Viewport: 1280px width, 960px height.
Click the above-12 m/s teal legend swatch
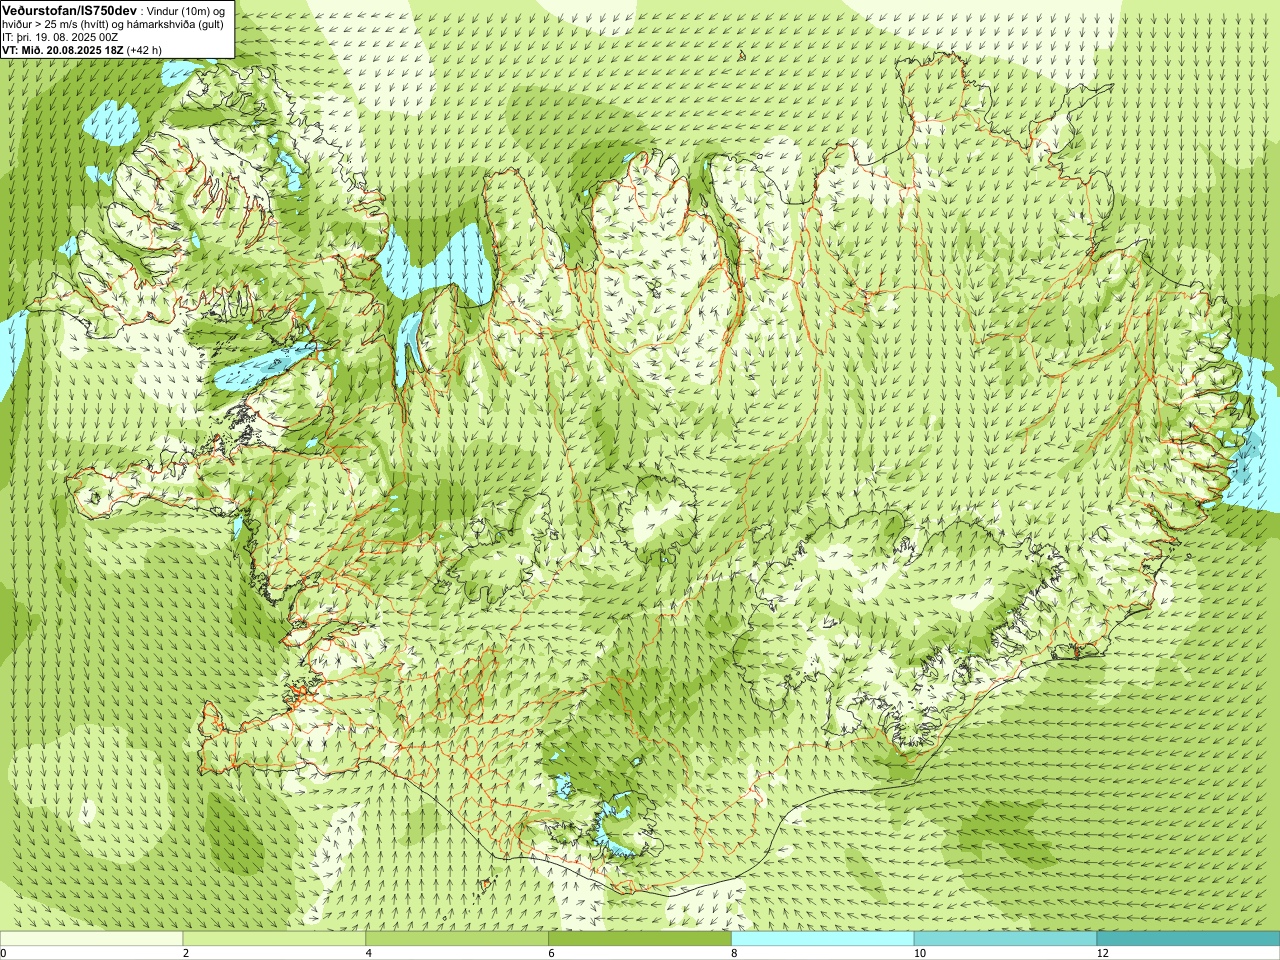click(x=1188, y=939)
